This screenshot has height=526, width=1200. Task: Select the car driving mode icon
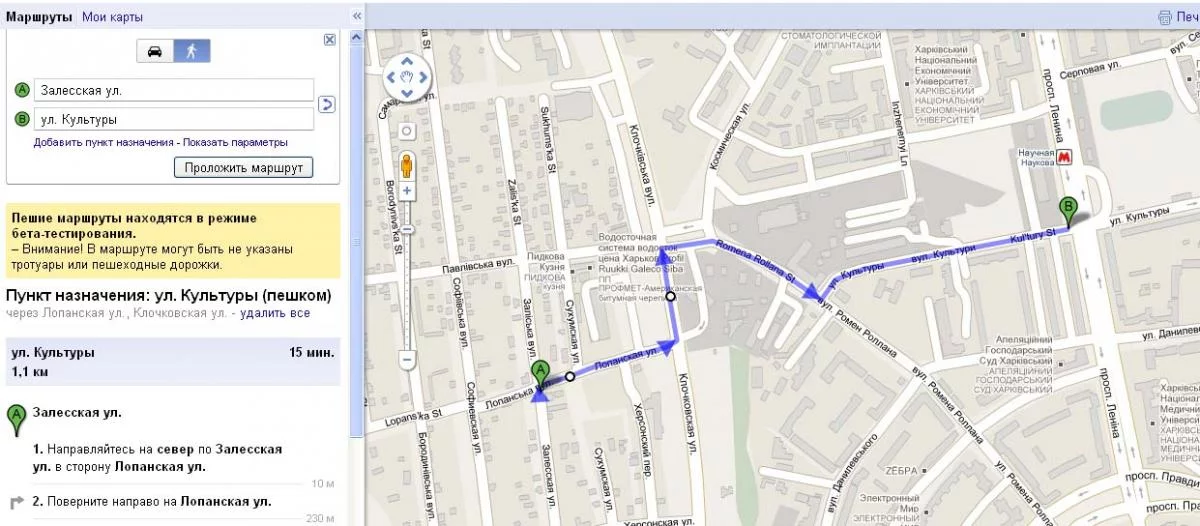[155, 52]
